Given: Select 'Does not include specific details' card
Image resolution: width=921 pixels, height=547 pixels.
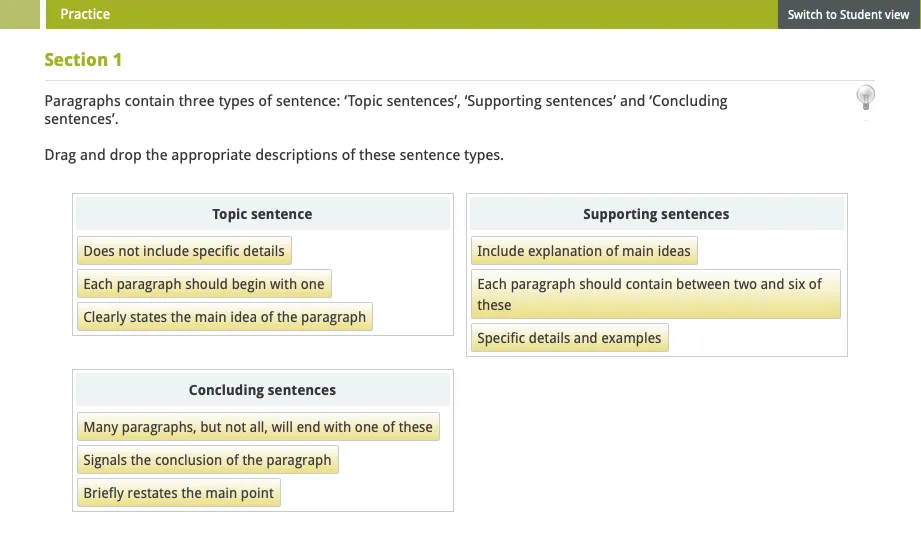Looking at the screenshot, I should 184,251.
